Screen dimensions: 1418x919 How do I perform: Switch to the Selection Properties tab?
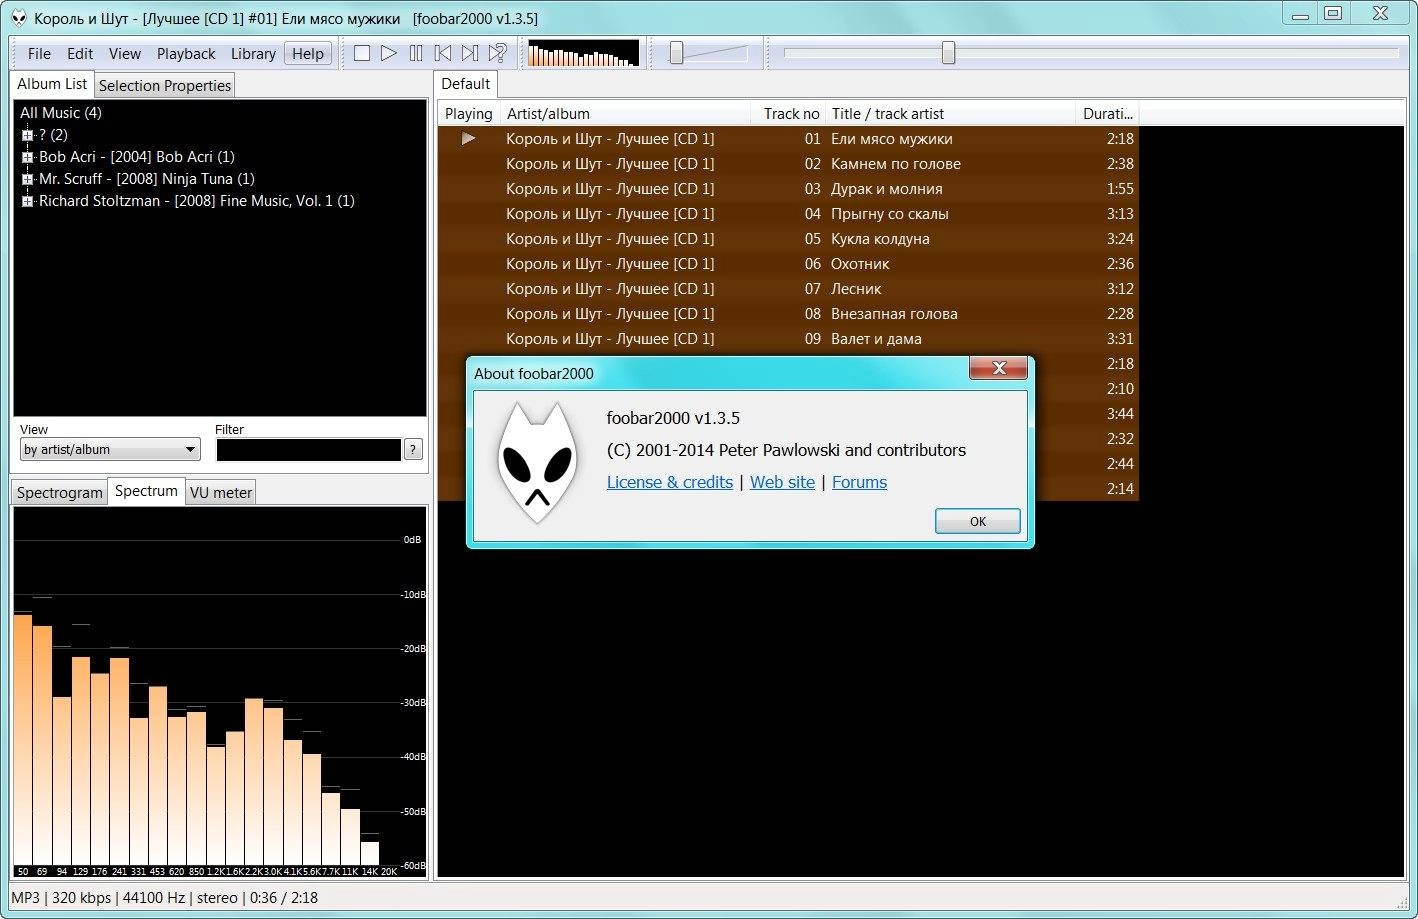[165, 86]
